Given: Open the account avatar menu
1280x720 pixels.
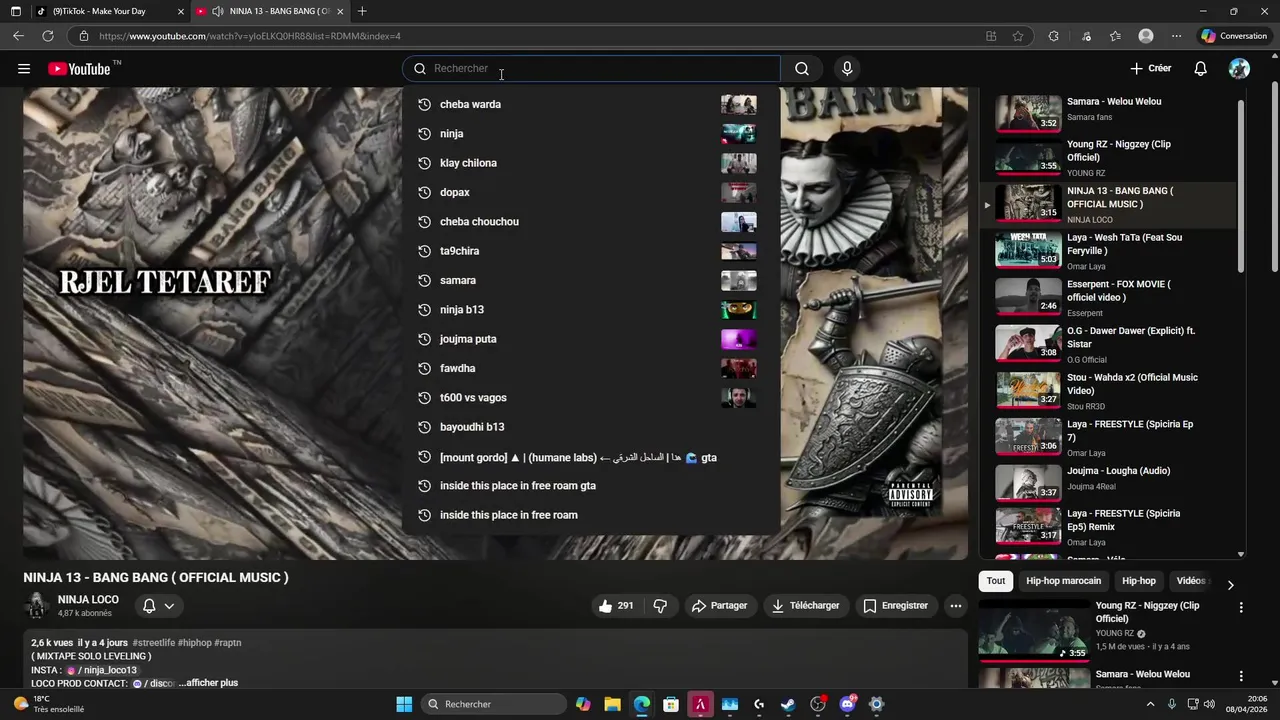Looking at the screenshot, I should pos(1239,69).
